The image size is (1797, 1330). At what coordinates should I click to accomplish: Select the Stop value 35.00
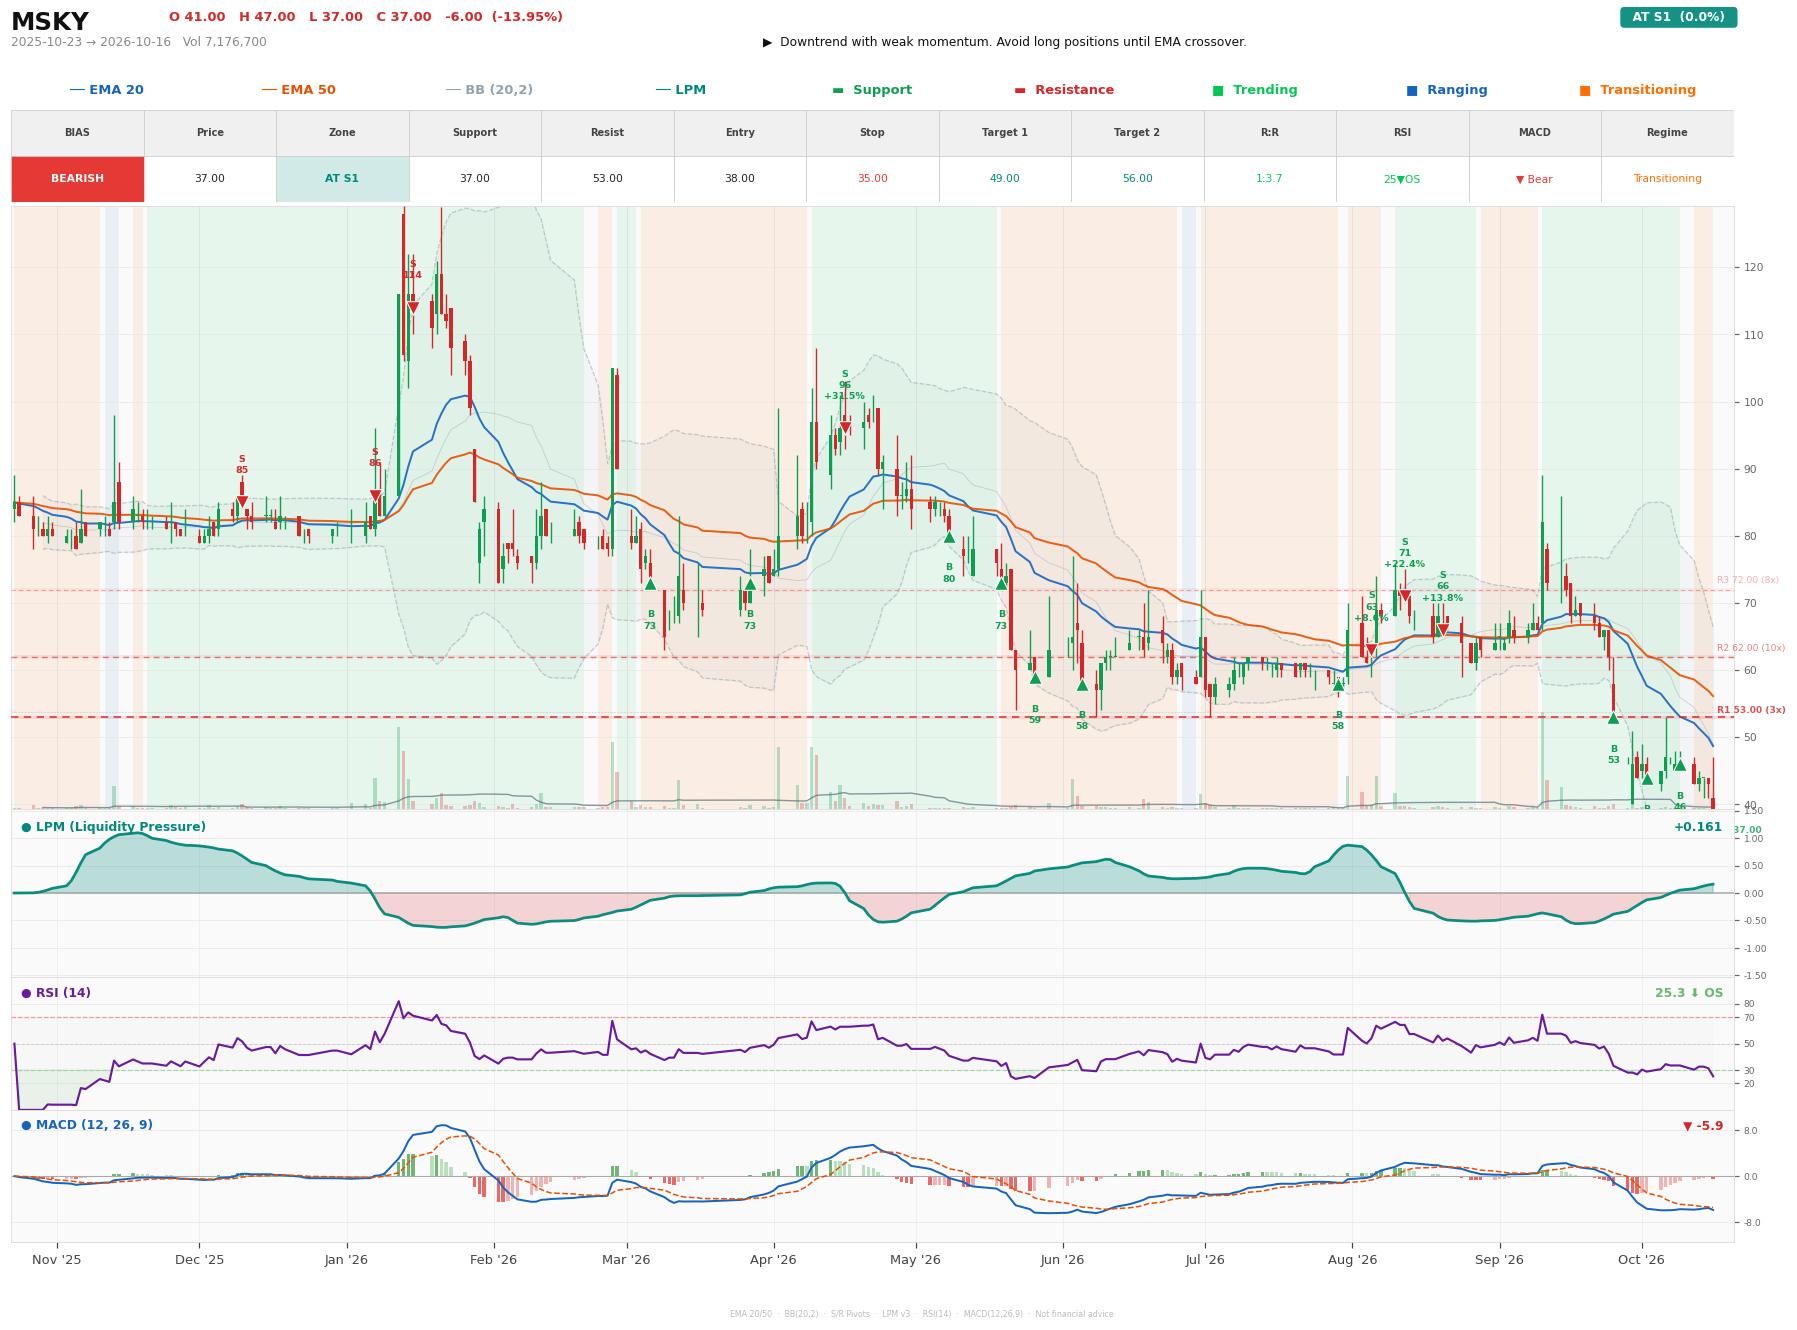point(872,179)
